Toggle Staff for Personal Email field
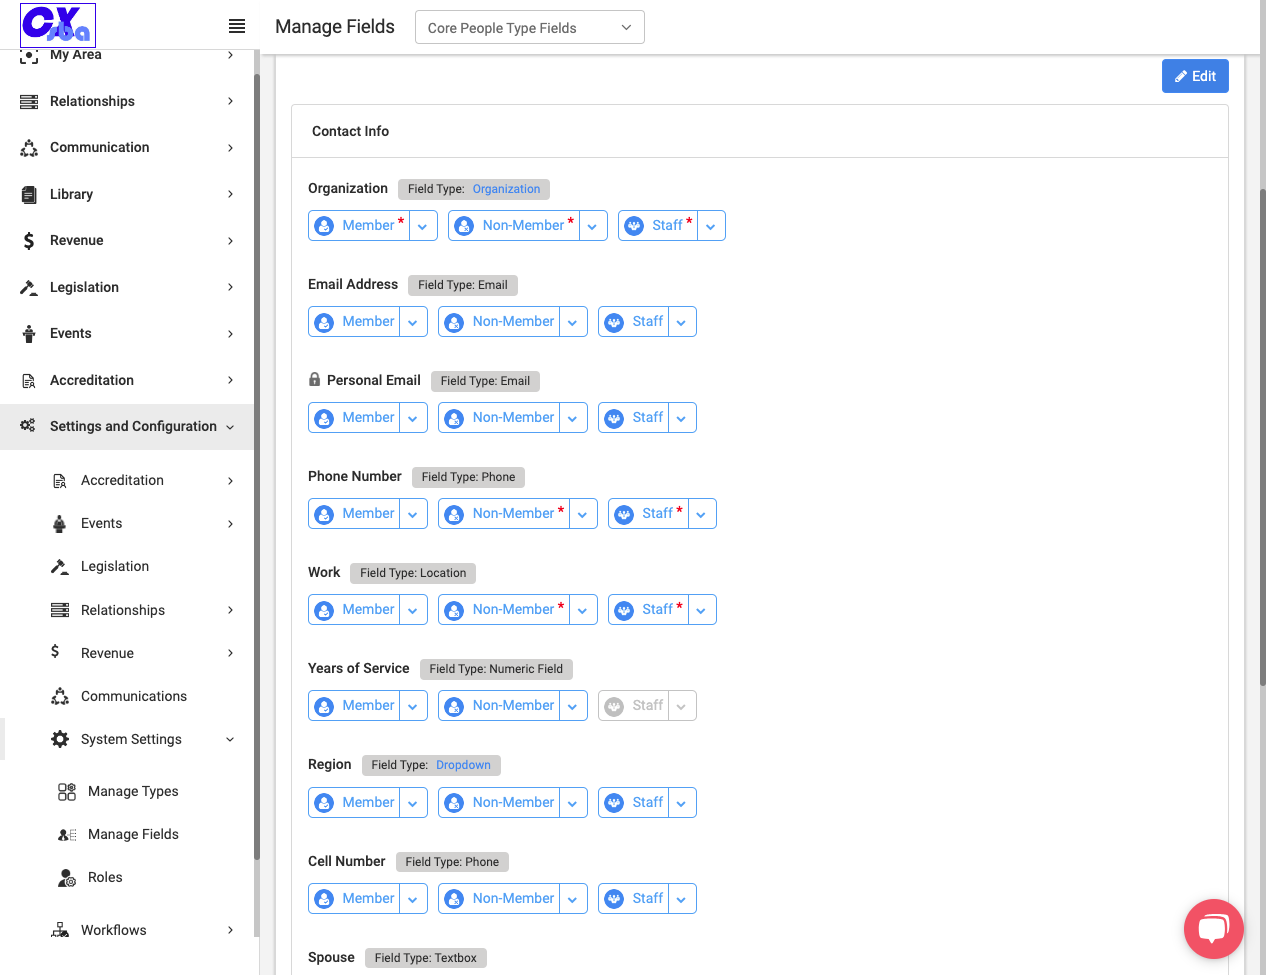 634,418
